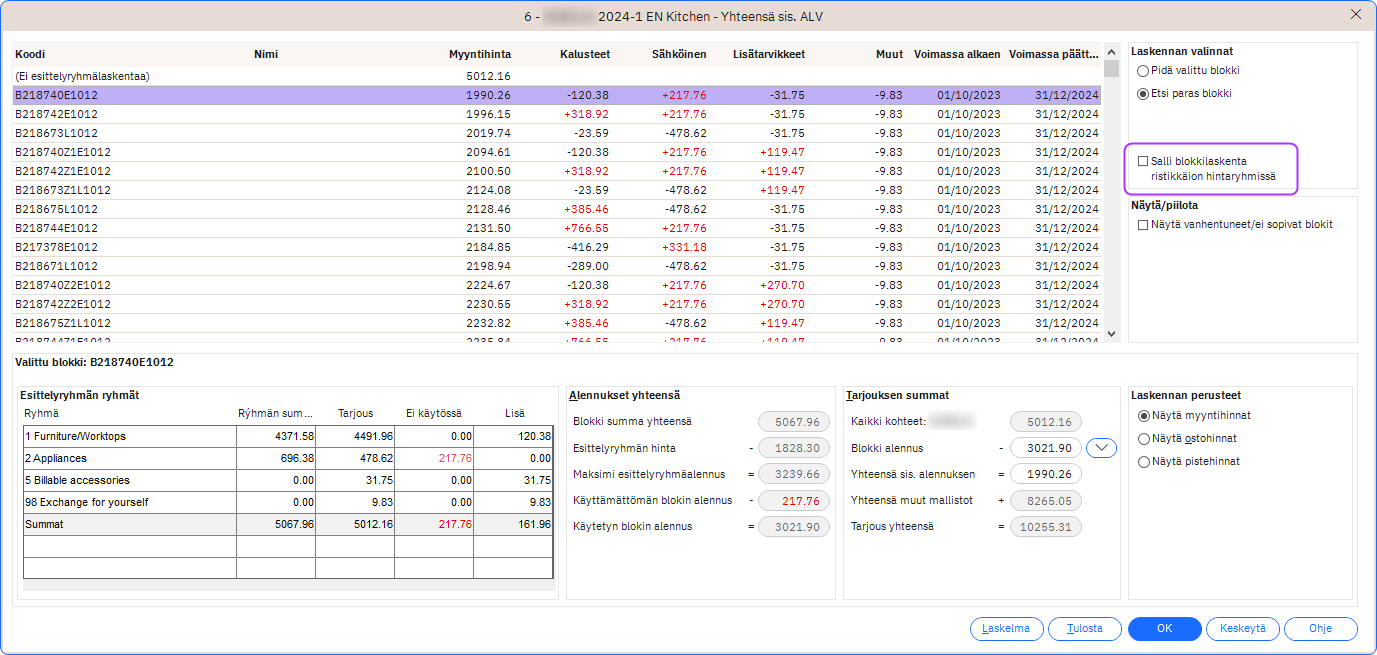Cancel using the Keskeytä button

(x=1243, y=629)
